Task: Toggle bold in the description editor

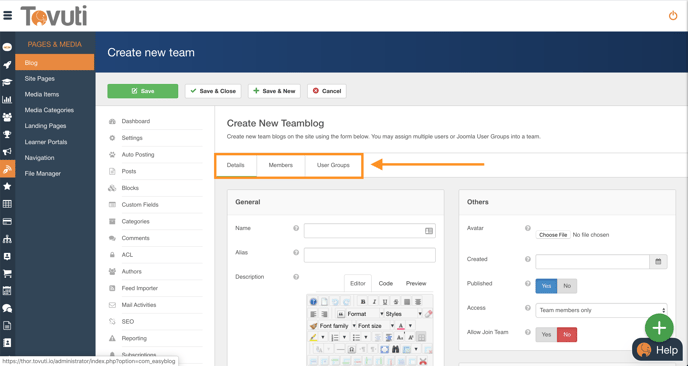Action: 363,301
